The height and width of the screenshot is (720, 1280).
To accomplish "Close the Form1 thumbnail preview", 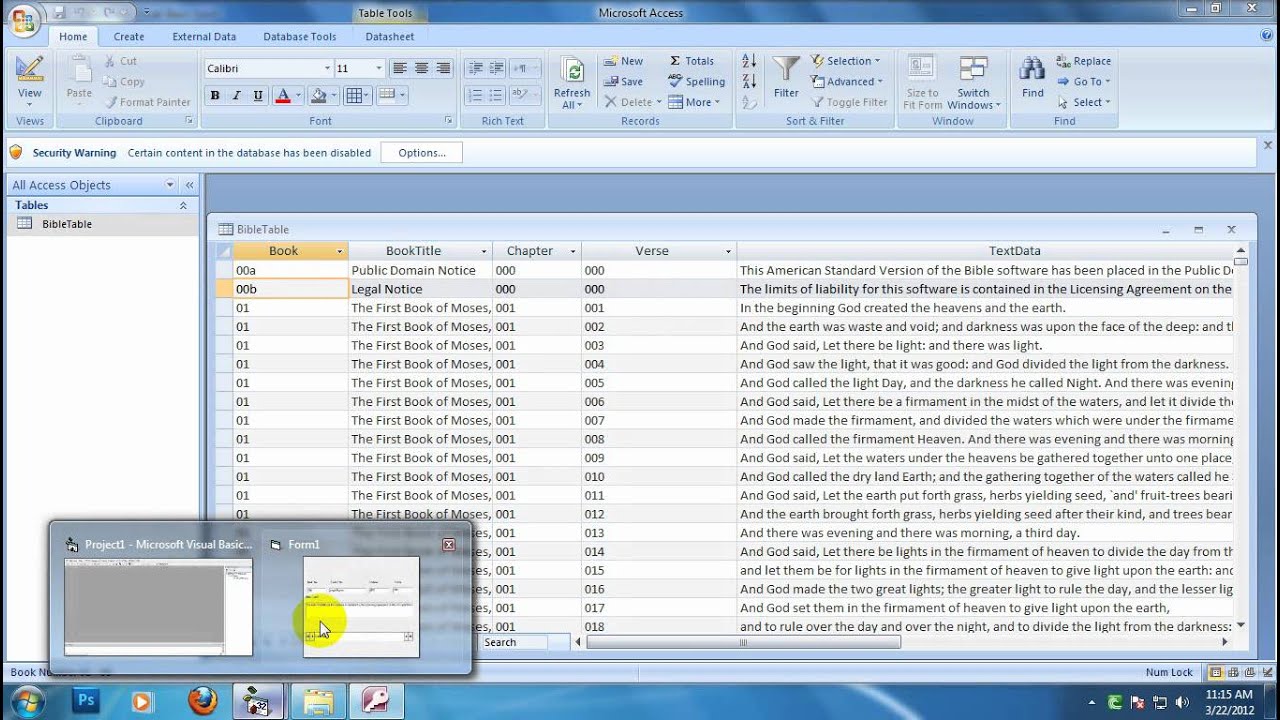I will pos(449,545).
